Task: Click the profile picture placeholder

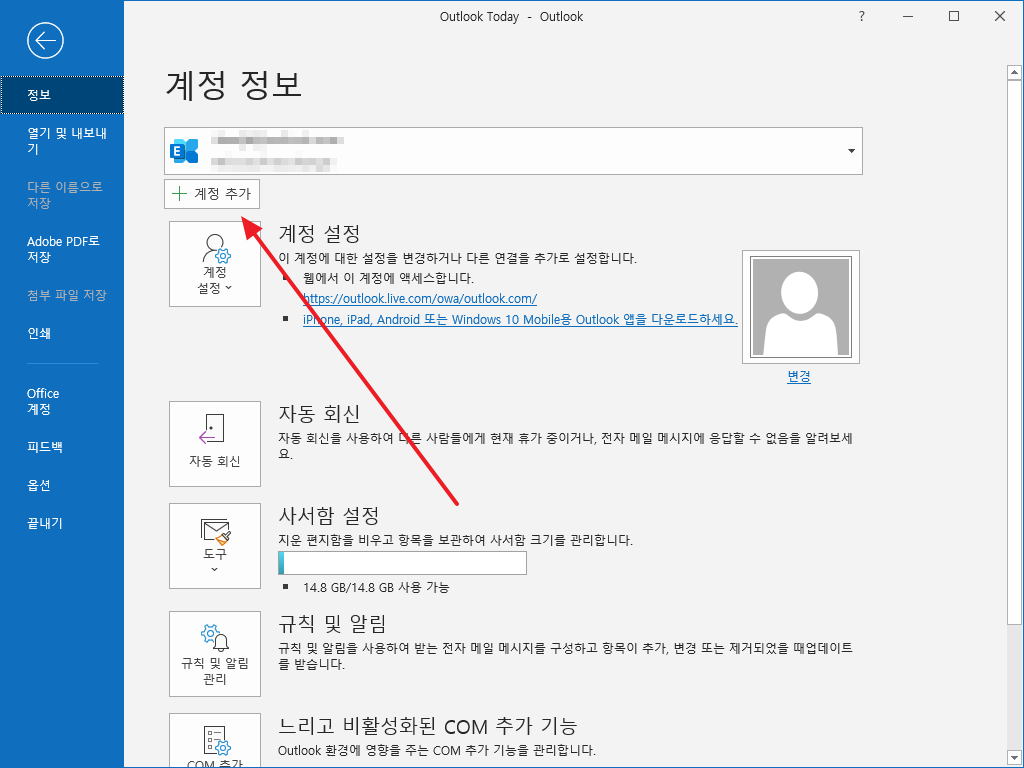Action: pos(801,307)
